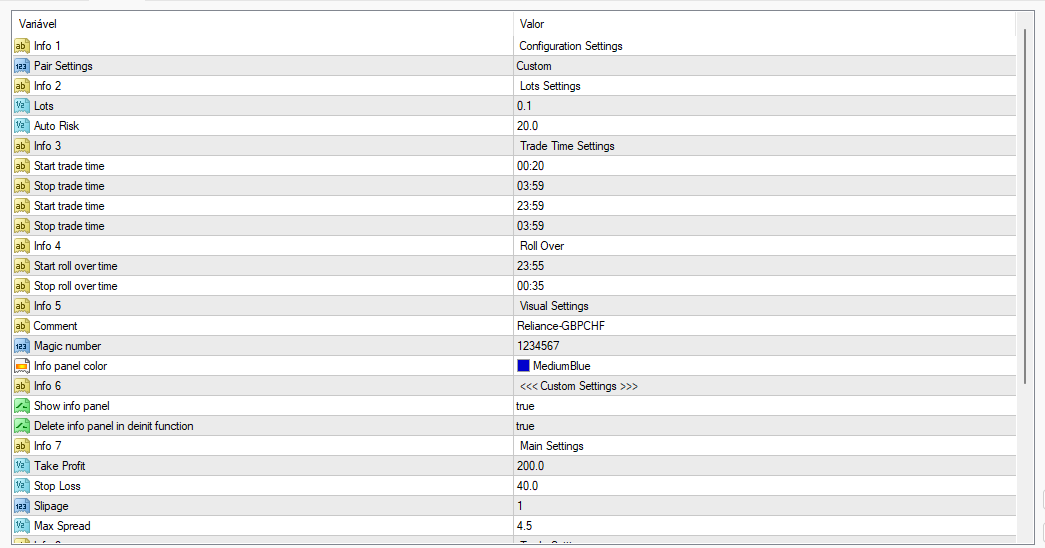The width and height of the screenshot is (1045, 548).
Task: Click the double-type icon next to Lots
Action: [x=21, y=106]
